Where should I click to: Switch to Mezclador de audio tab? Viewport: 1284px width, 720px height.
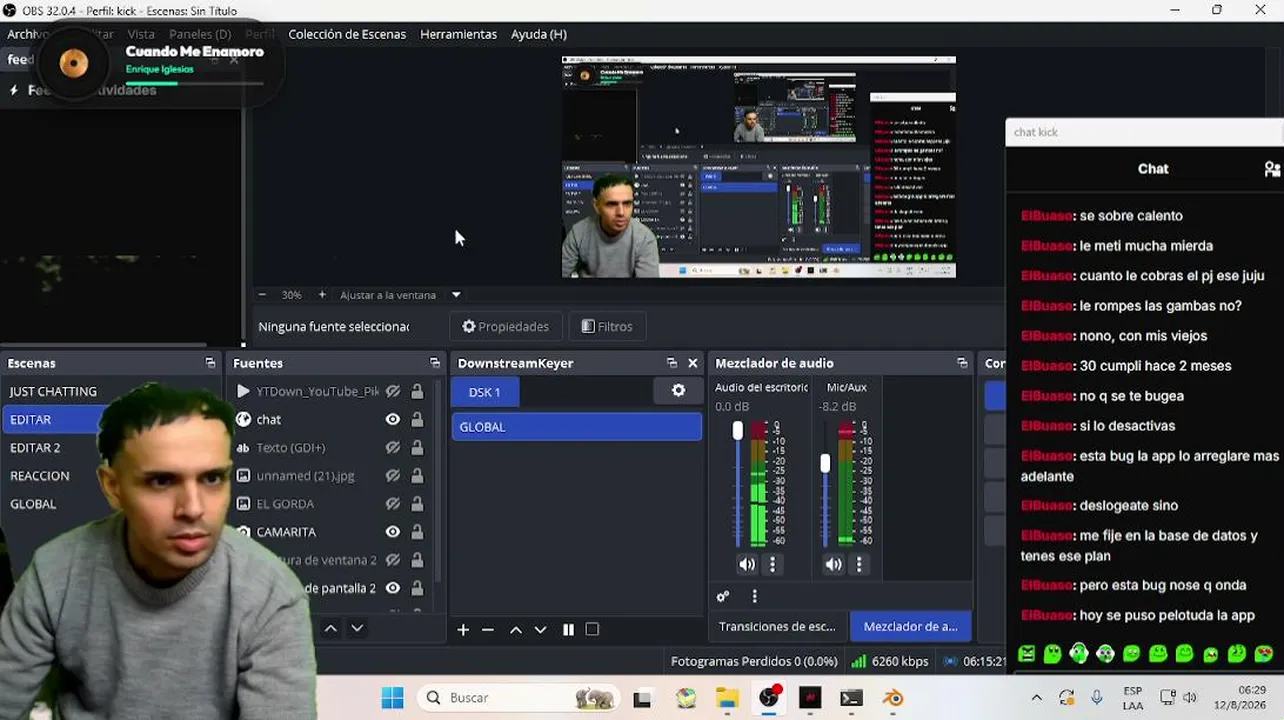910,626
